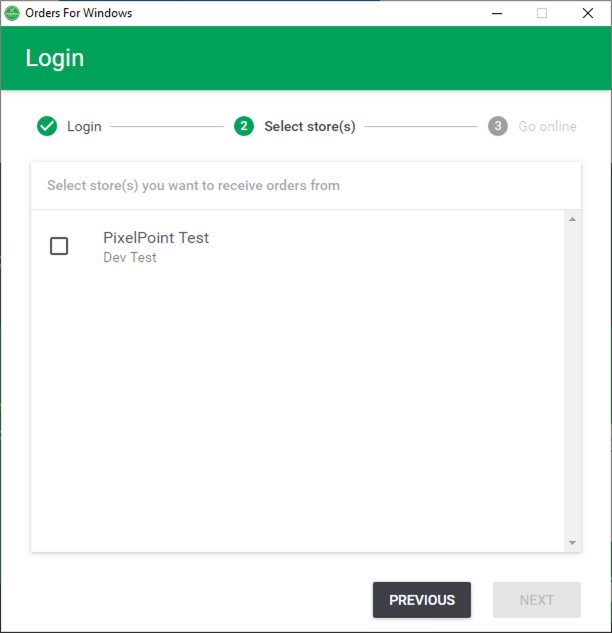This screenshot has height=633, width=612.
Task: Click the Orders For Windows app logo
Action: (x=12, y=13)
